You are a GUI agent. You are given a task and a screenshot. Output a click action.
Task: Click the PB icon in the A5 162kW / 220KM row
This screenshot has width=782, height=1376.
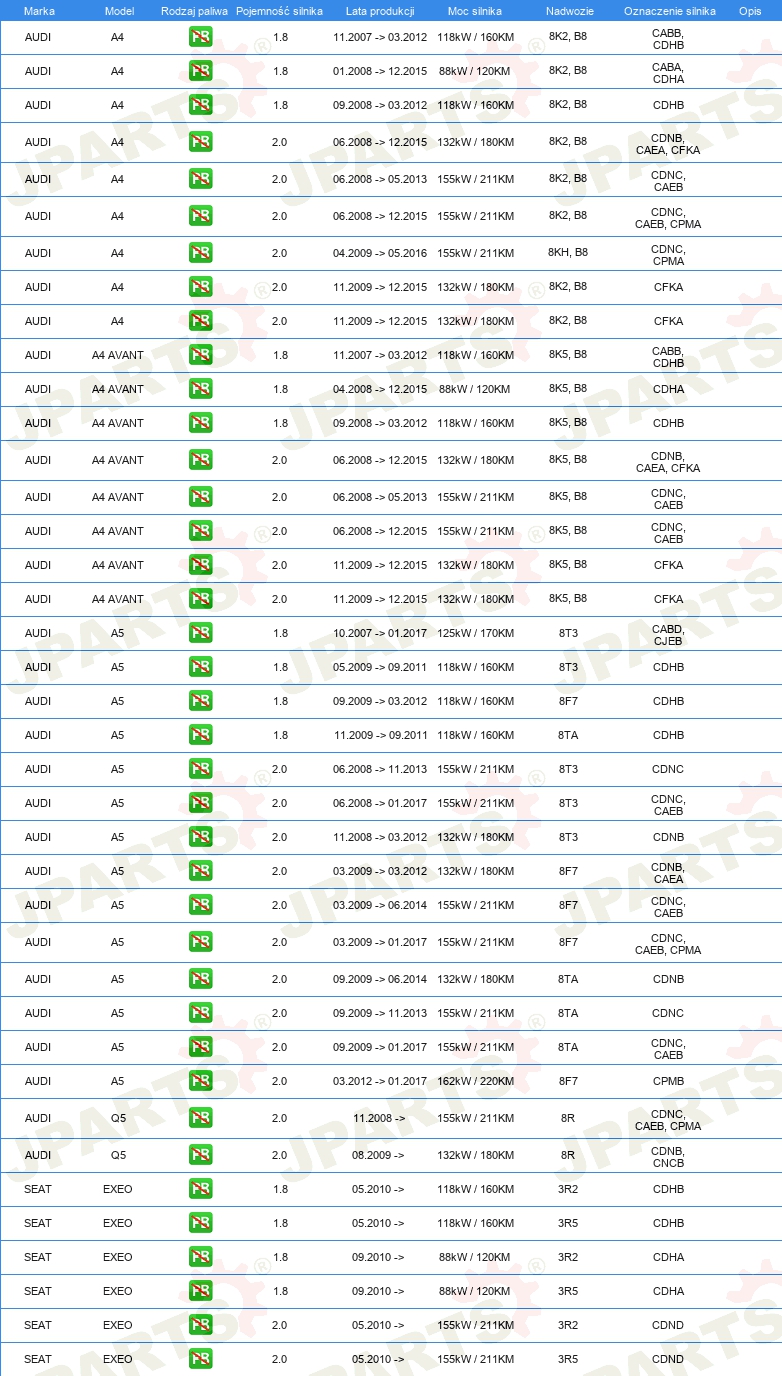201,1081
